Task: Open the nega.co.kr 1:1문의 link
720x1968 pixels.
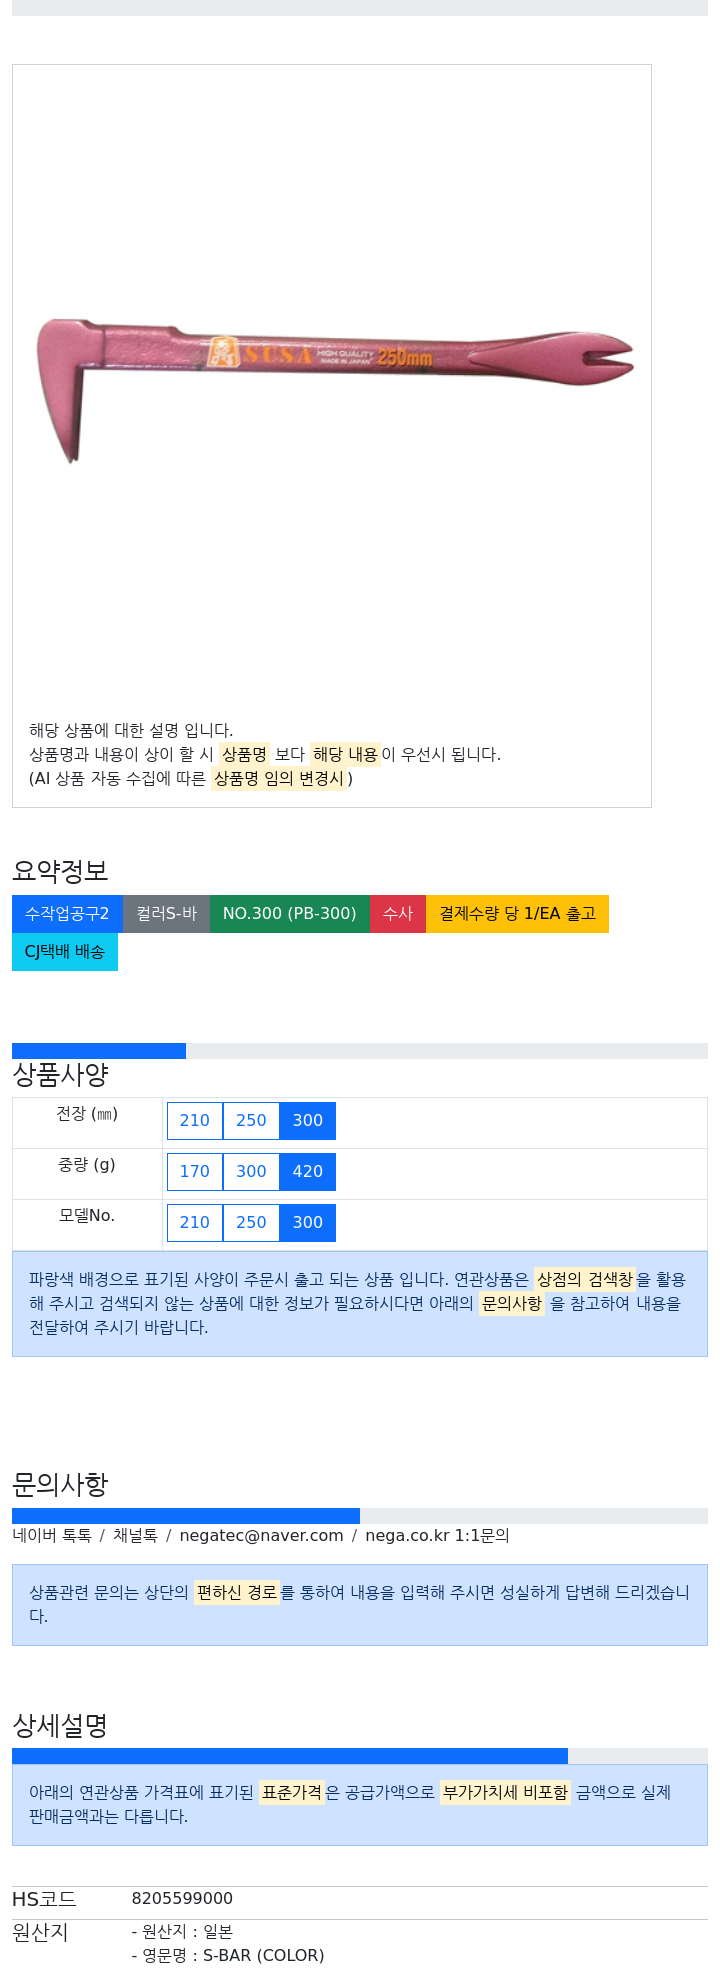Action: (437, 1536)
